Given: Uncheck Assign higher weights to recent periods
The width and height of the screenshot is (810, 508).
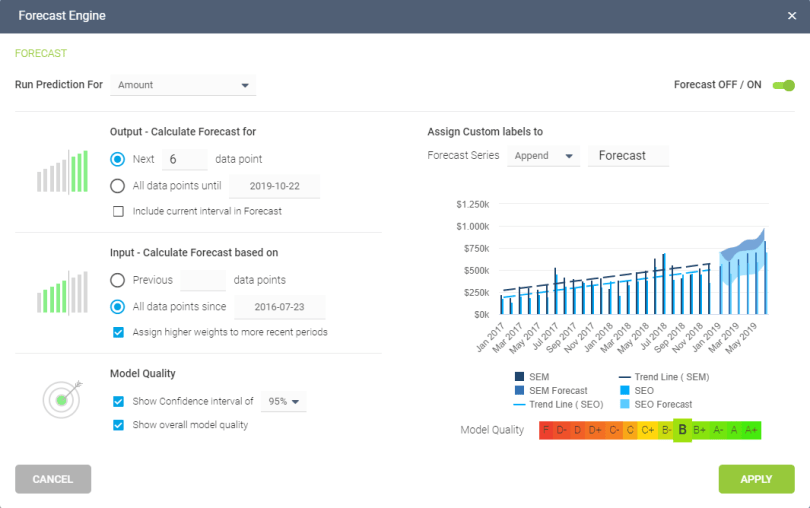Looking at the screenshot, I should (x=118, y=332).
